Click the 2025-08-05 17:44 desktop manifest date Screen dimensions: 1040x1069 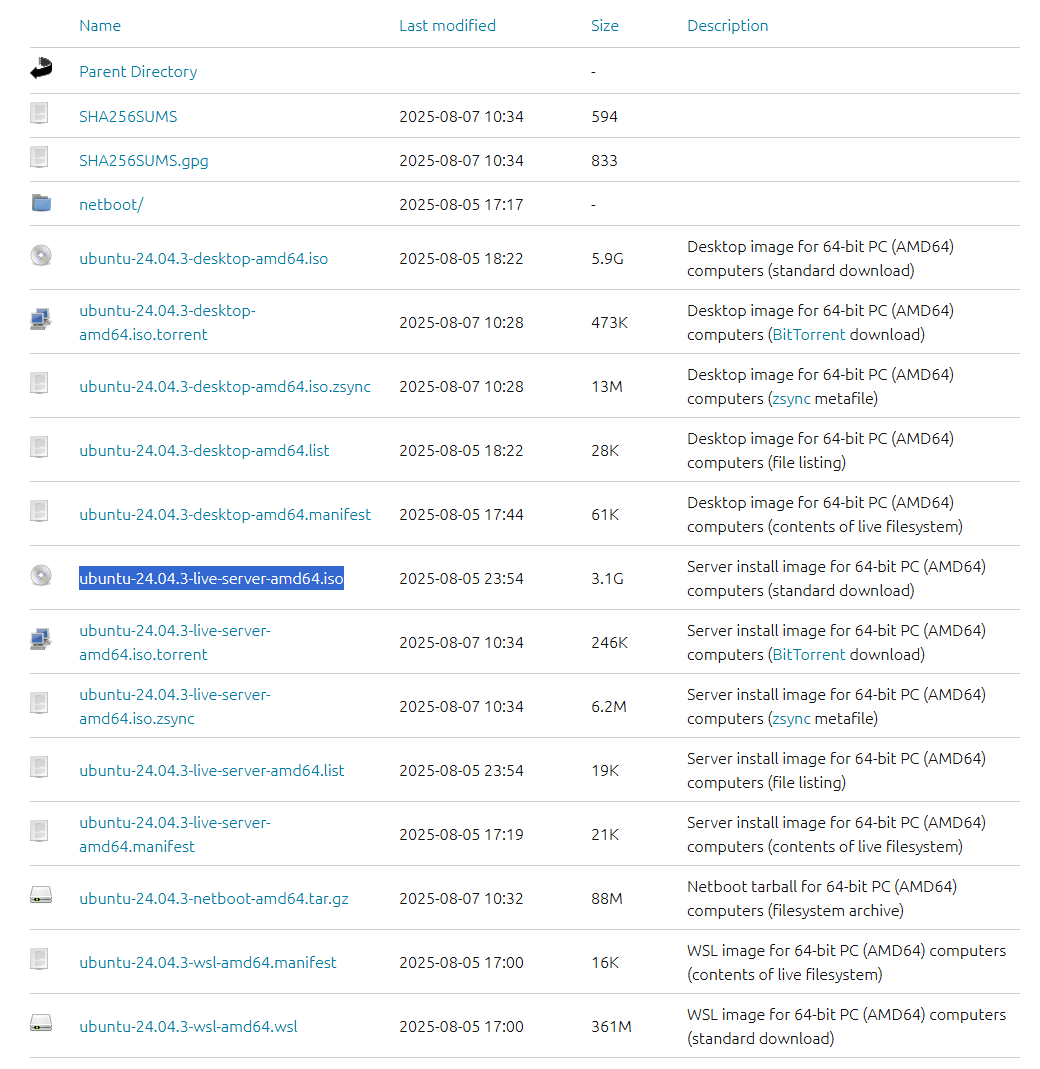[461, 515]
